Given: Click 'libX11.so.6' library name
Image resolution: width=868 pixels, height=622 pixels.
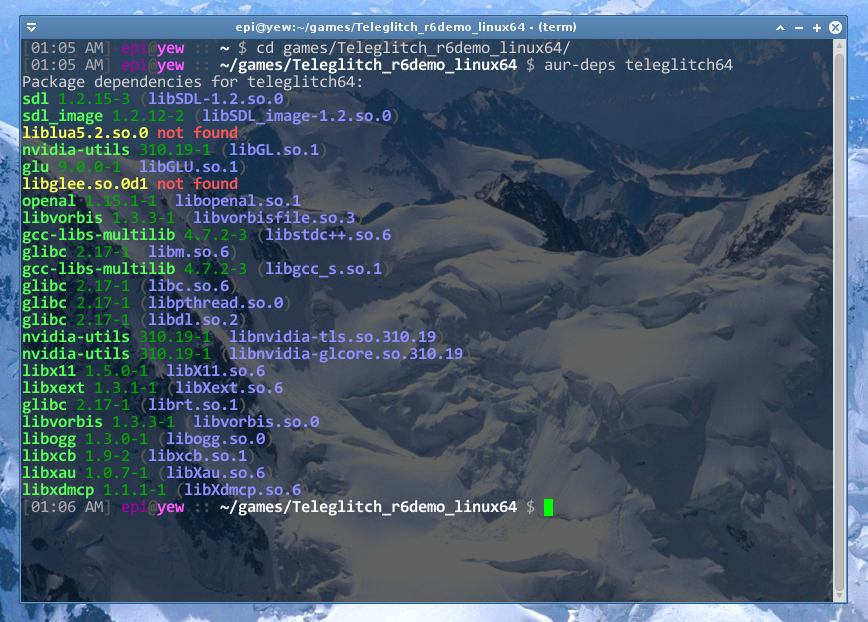Looking at the screenshot, I should coord(216,371).
